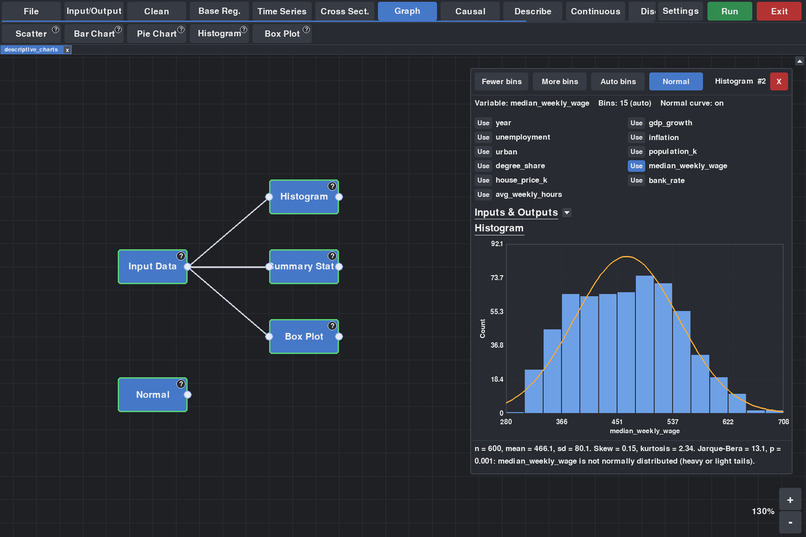Click the help icon on Box Plot node
The width and height of the screenshot is (806, 537).
[332, 326]
